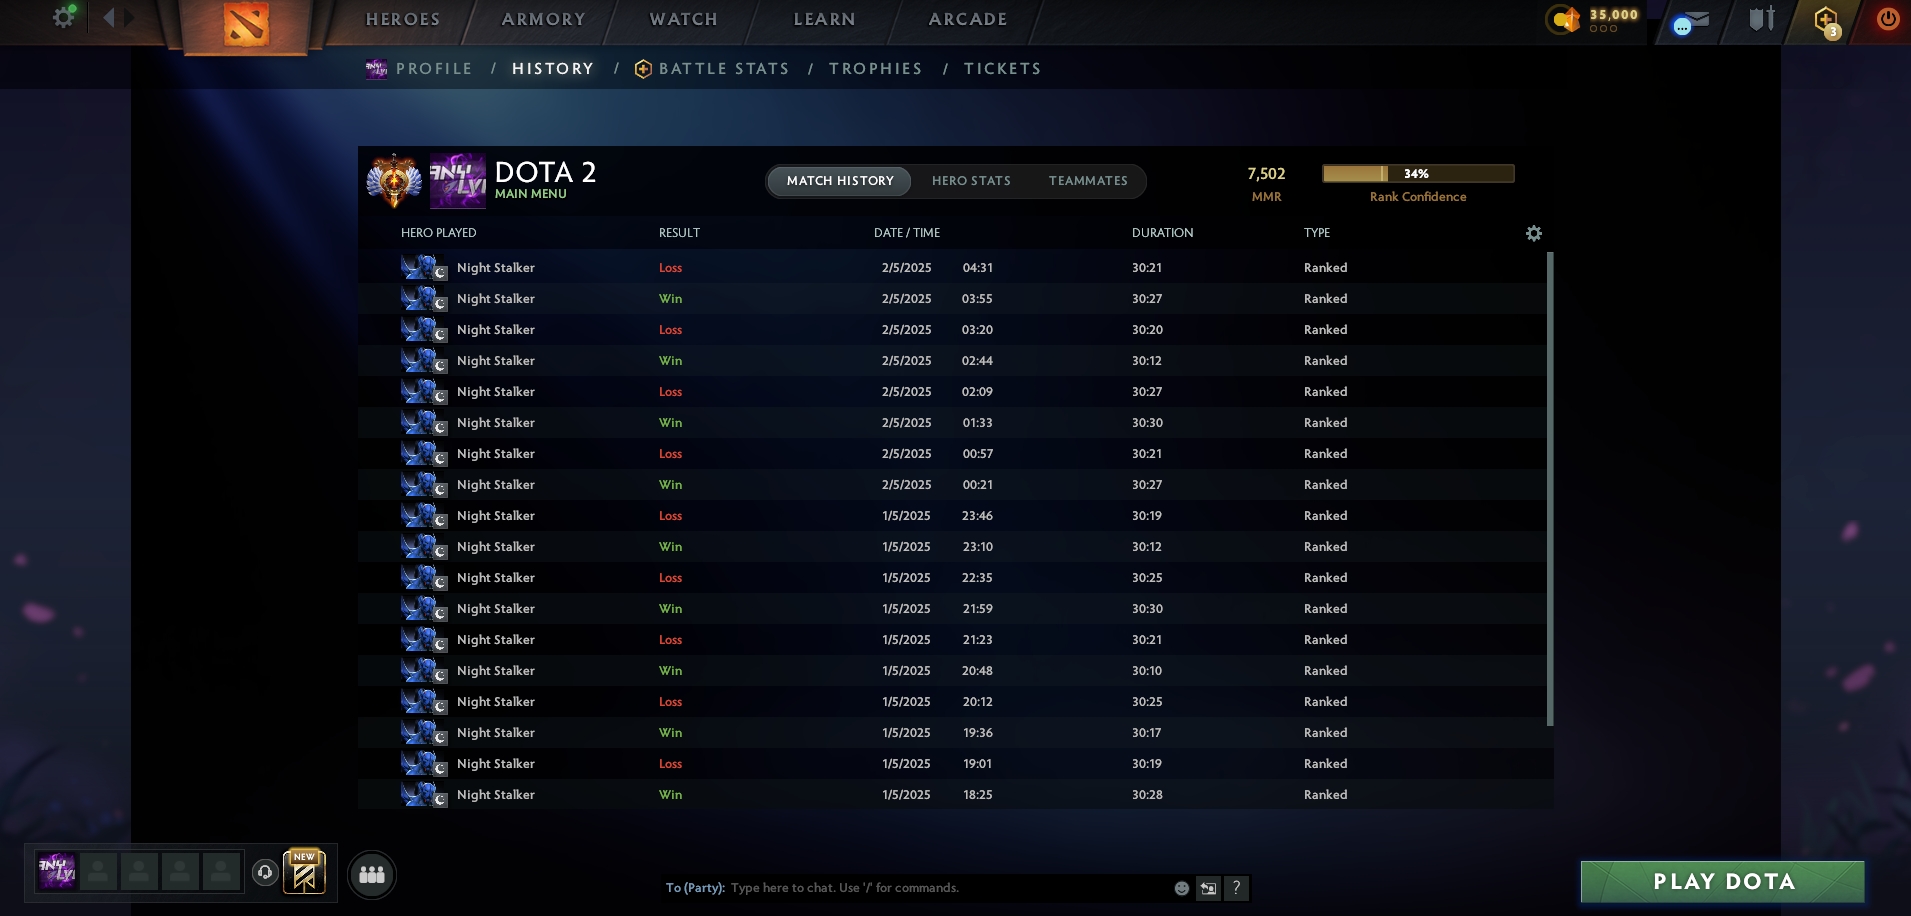Open the WATCH menu
This screenshot has height=916, width=1911.
[683, 19]
